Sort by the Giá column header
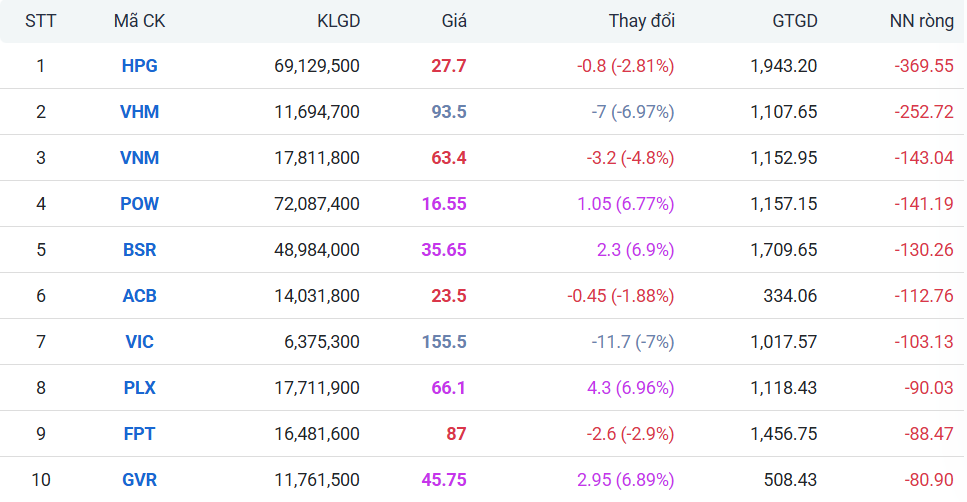Screen dimensions: 967x502 (x=454, y=21)
